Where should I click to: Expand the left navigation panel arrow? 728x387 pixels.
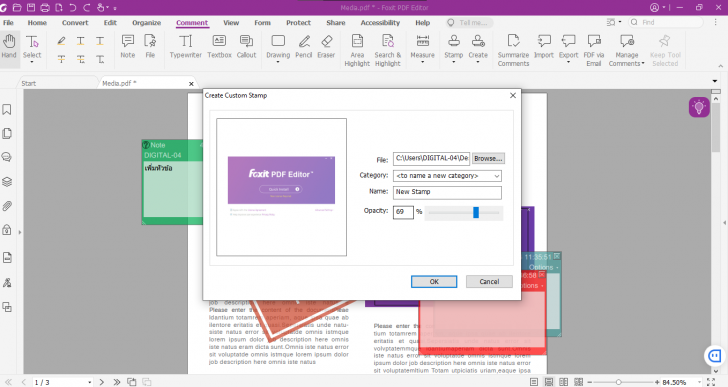[x=20, y=232]
